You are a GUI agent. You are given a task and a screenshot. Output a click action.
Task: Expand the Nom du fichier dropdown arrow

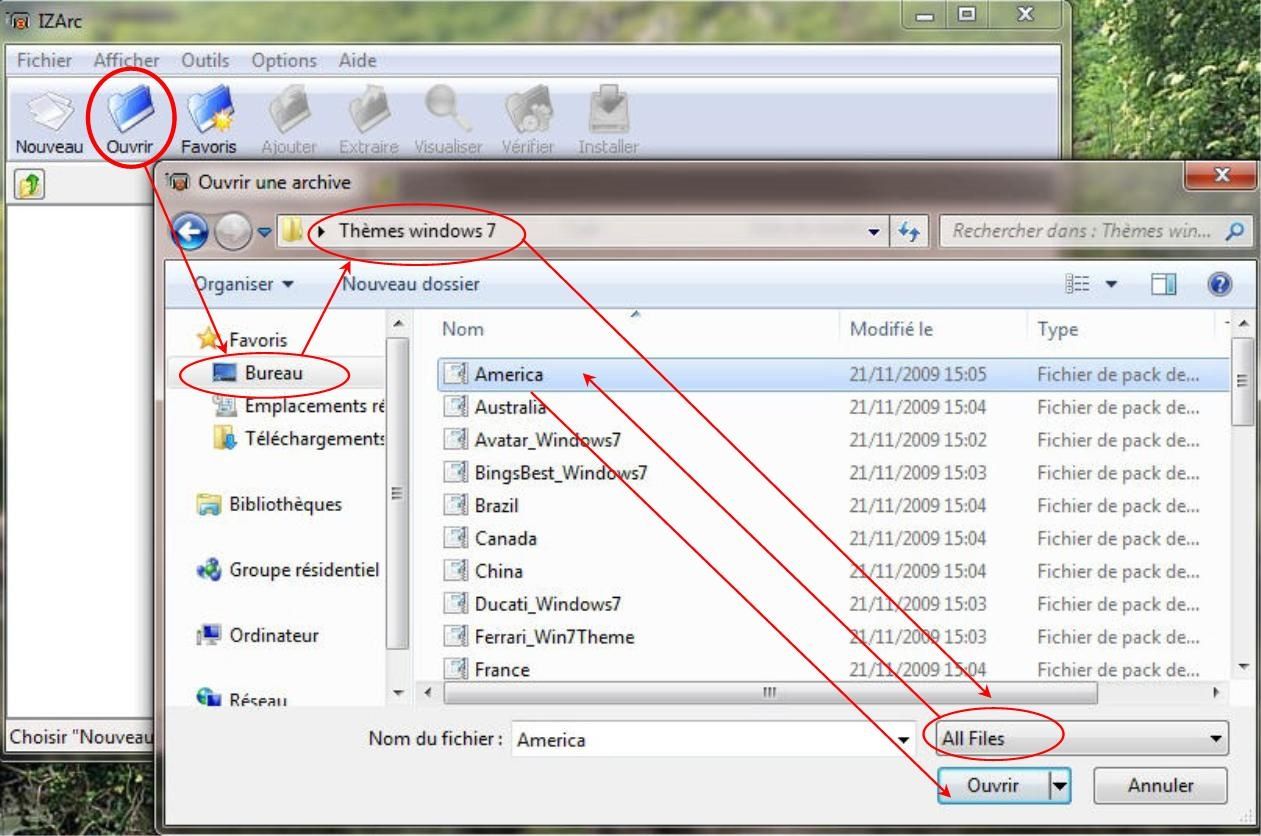click(906, 740)
